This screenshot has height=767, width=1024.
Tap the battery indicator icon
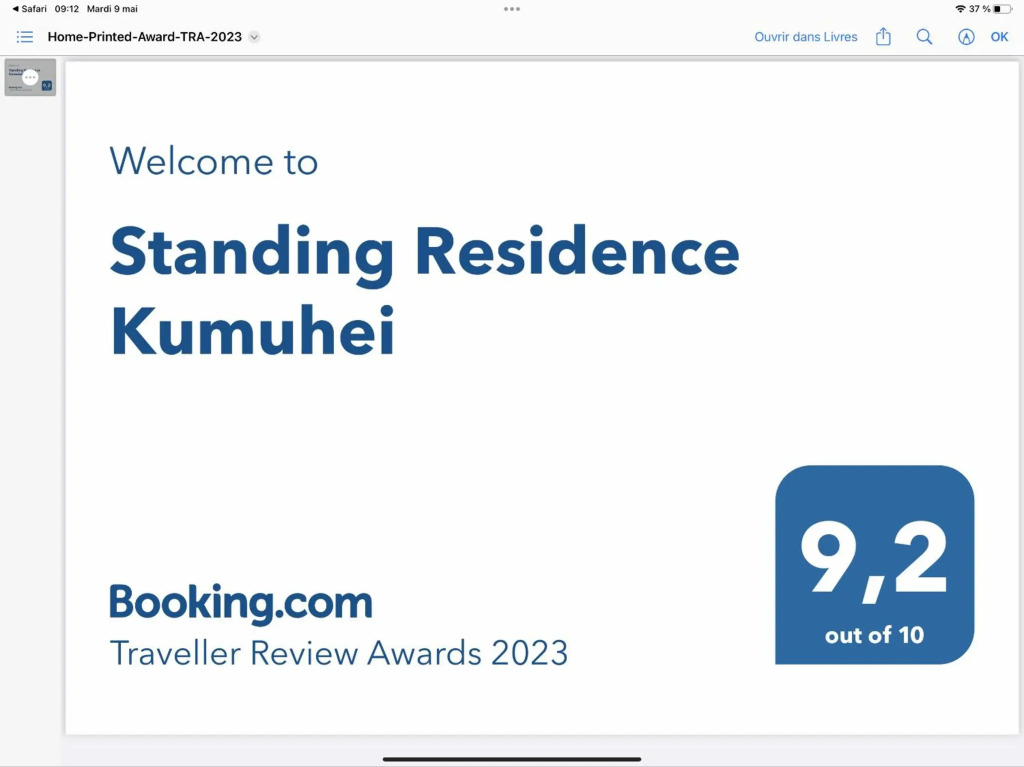click(1002, 8)
